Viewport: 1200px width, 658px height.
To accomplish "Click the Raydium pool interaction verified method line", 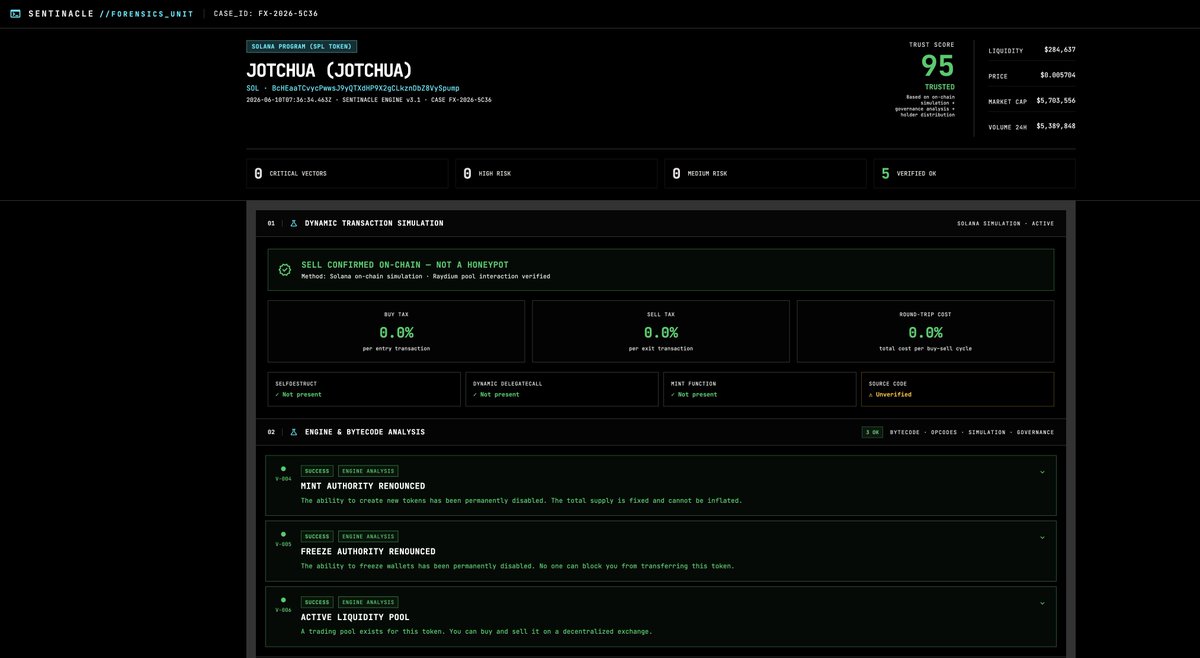I will point(425,276).
